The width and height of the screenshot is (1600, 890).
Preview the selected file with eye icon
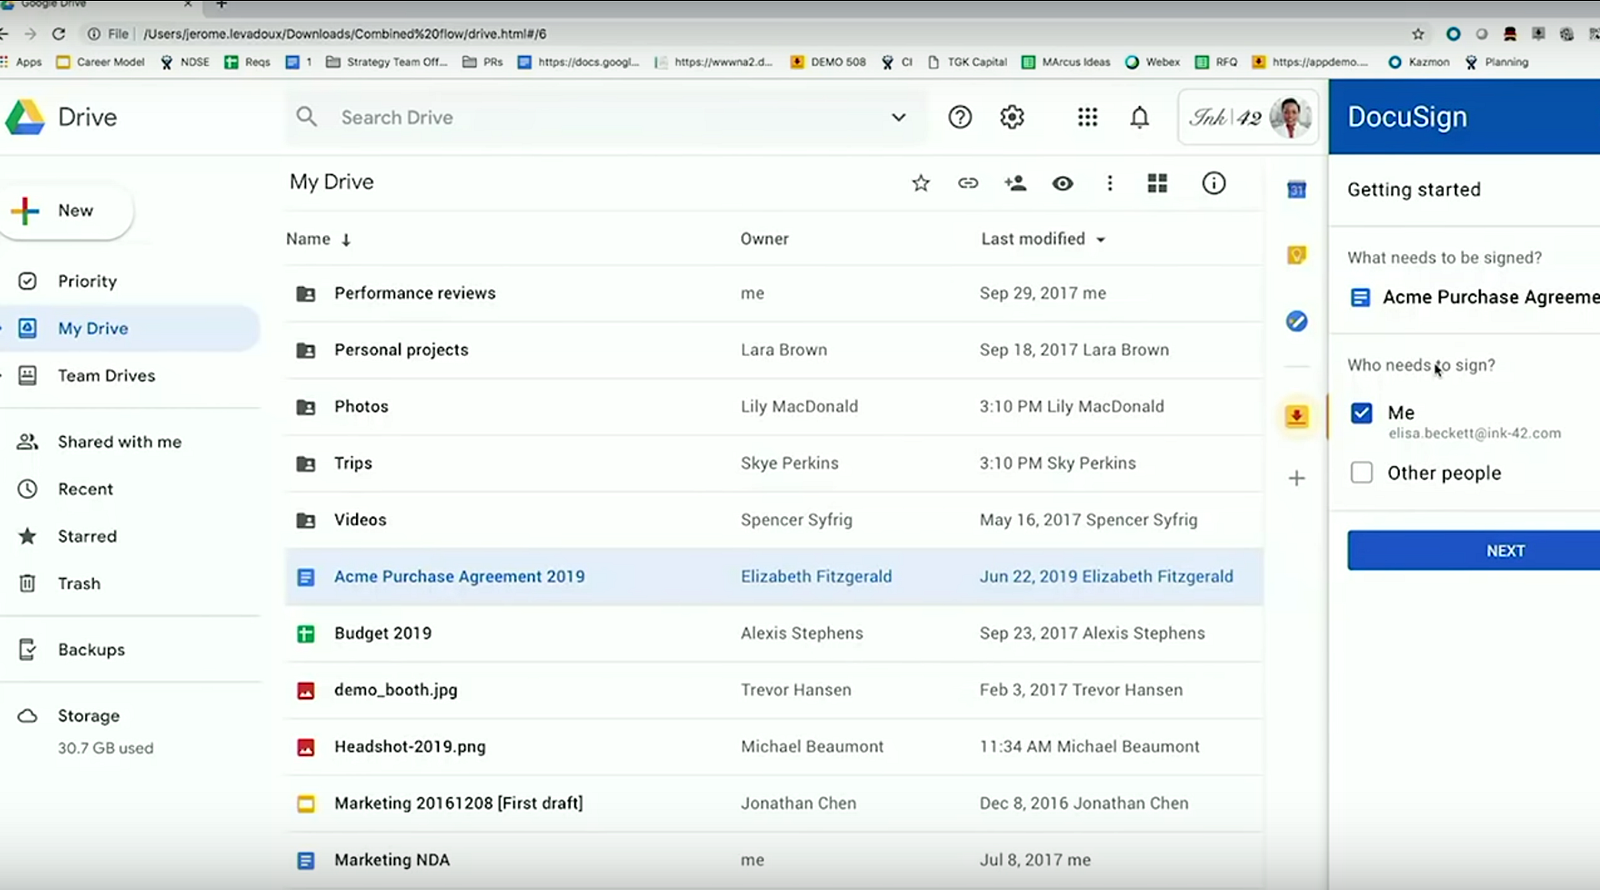1063,183
